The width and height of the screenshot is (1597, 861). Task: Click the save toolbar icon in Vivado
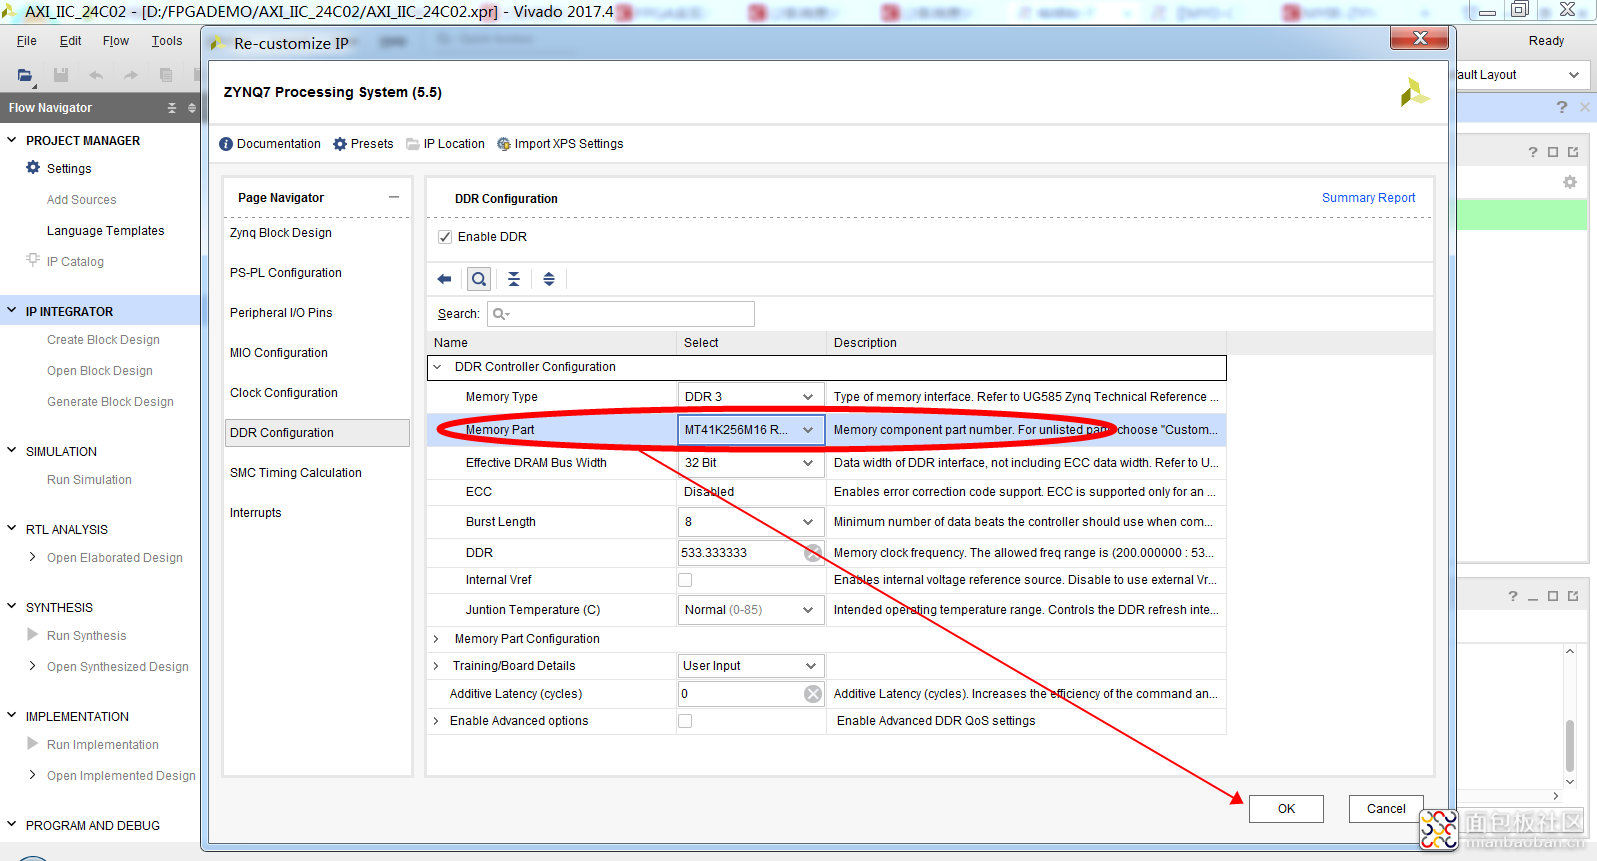pos(61,75)
